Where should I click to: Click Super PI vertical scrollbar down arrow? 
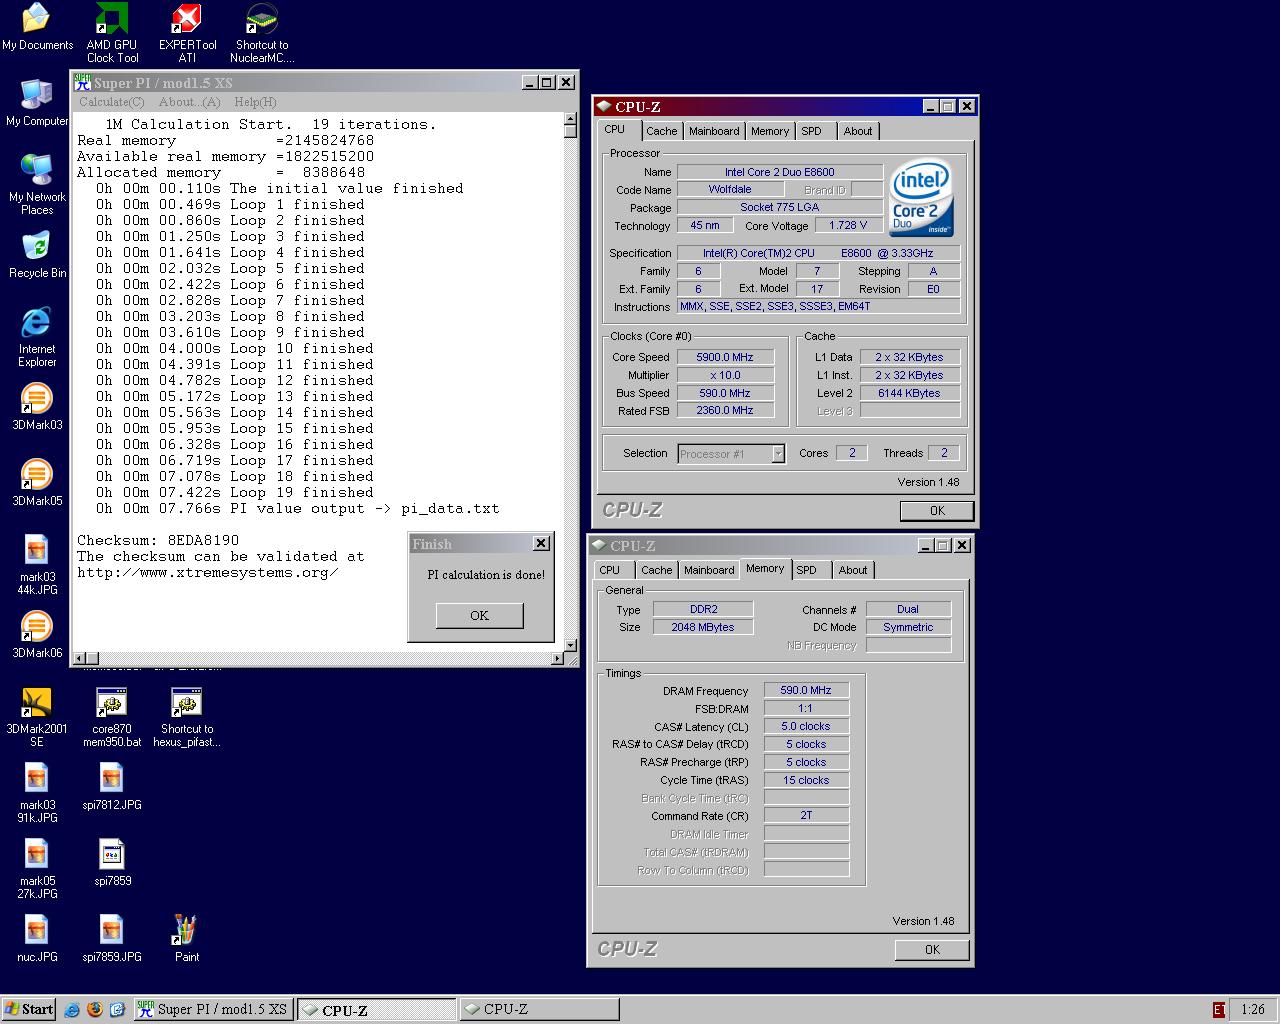point(571,645)
